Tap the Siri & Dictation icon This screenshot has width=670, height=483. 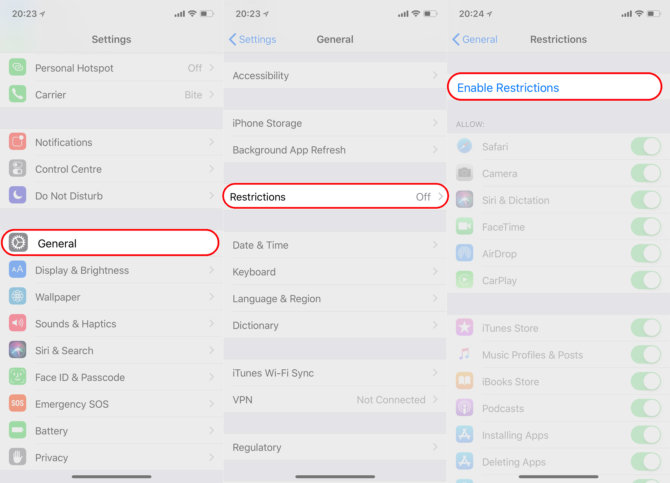coord(464,200)
